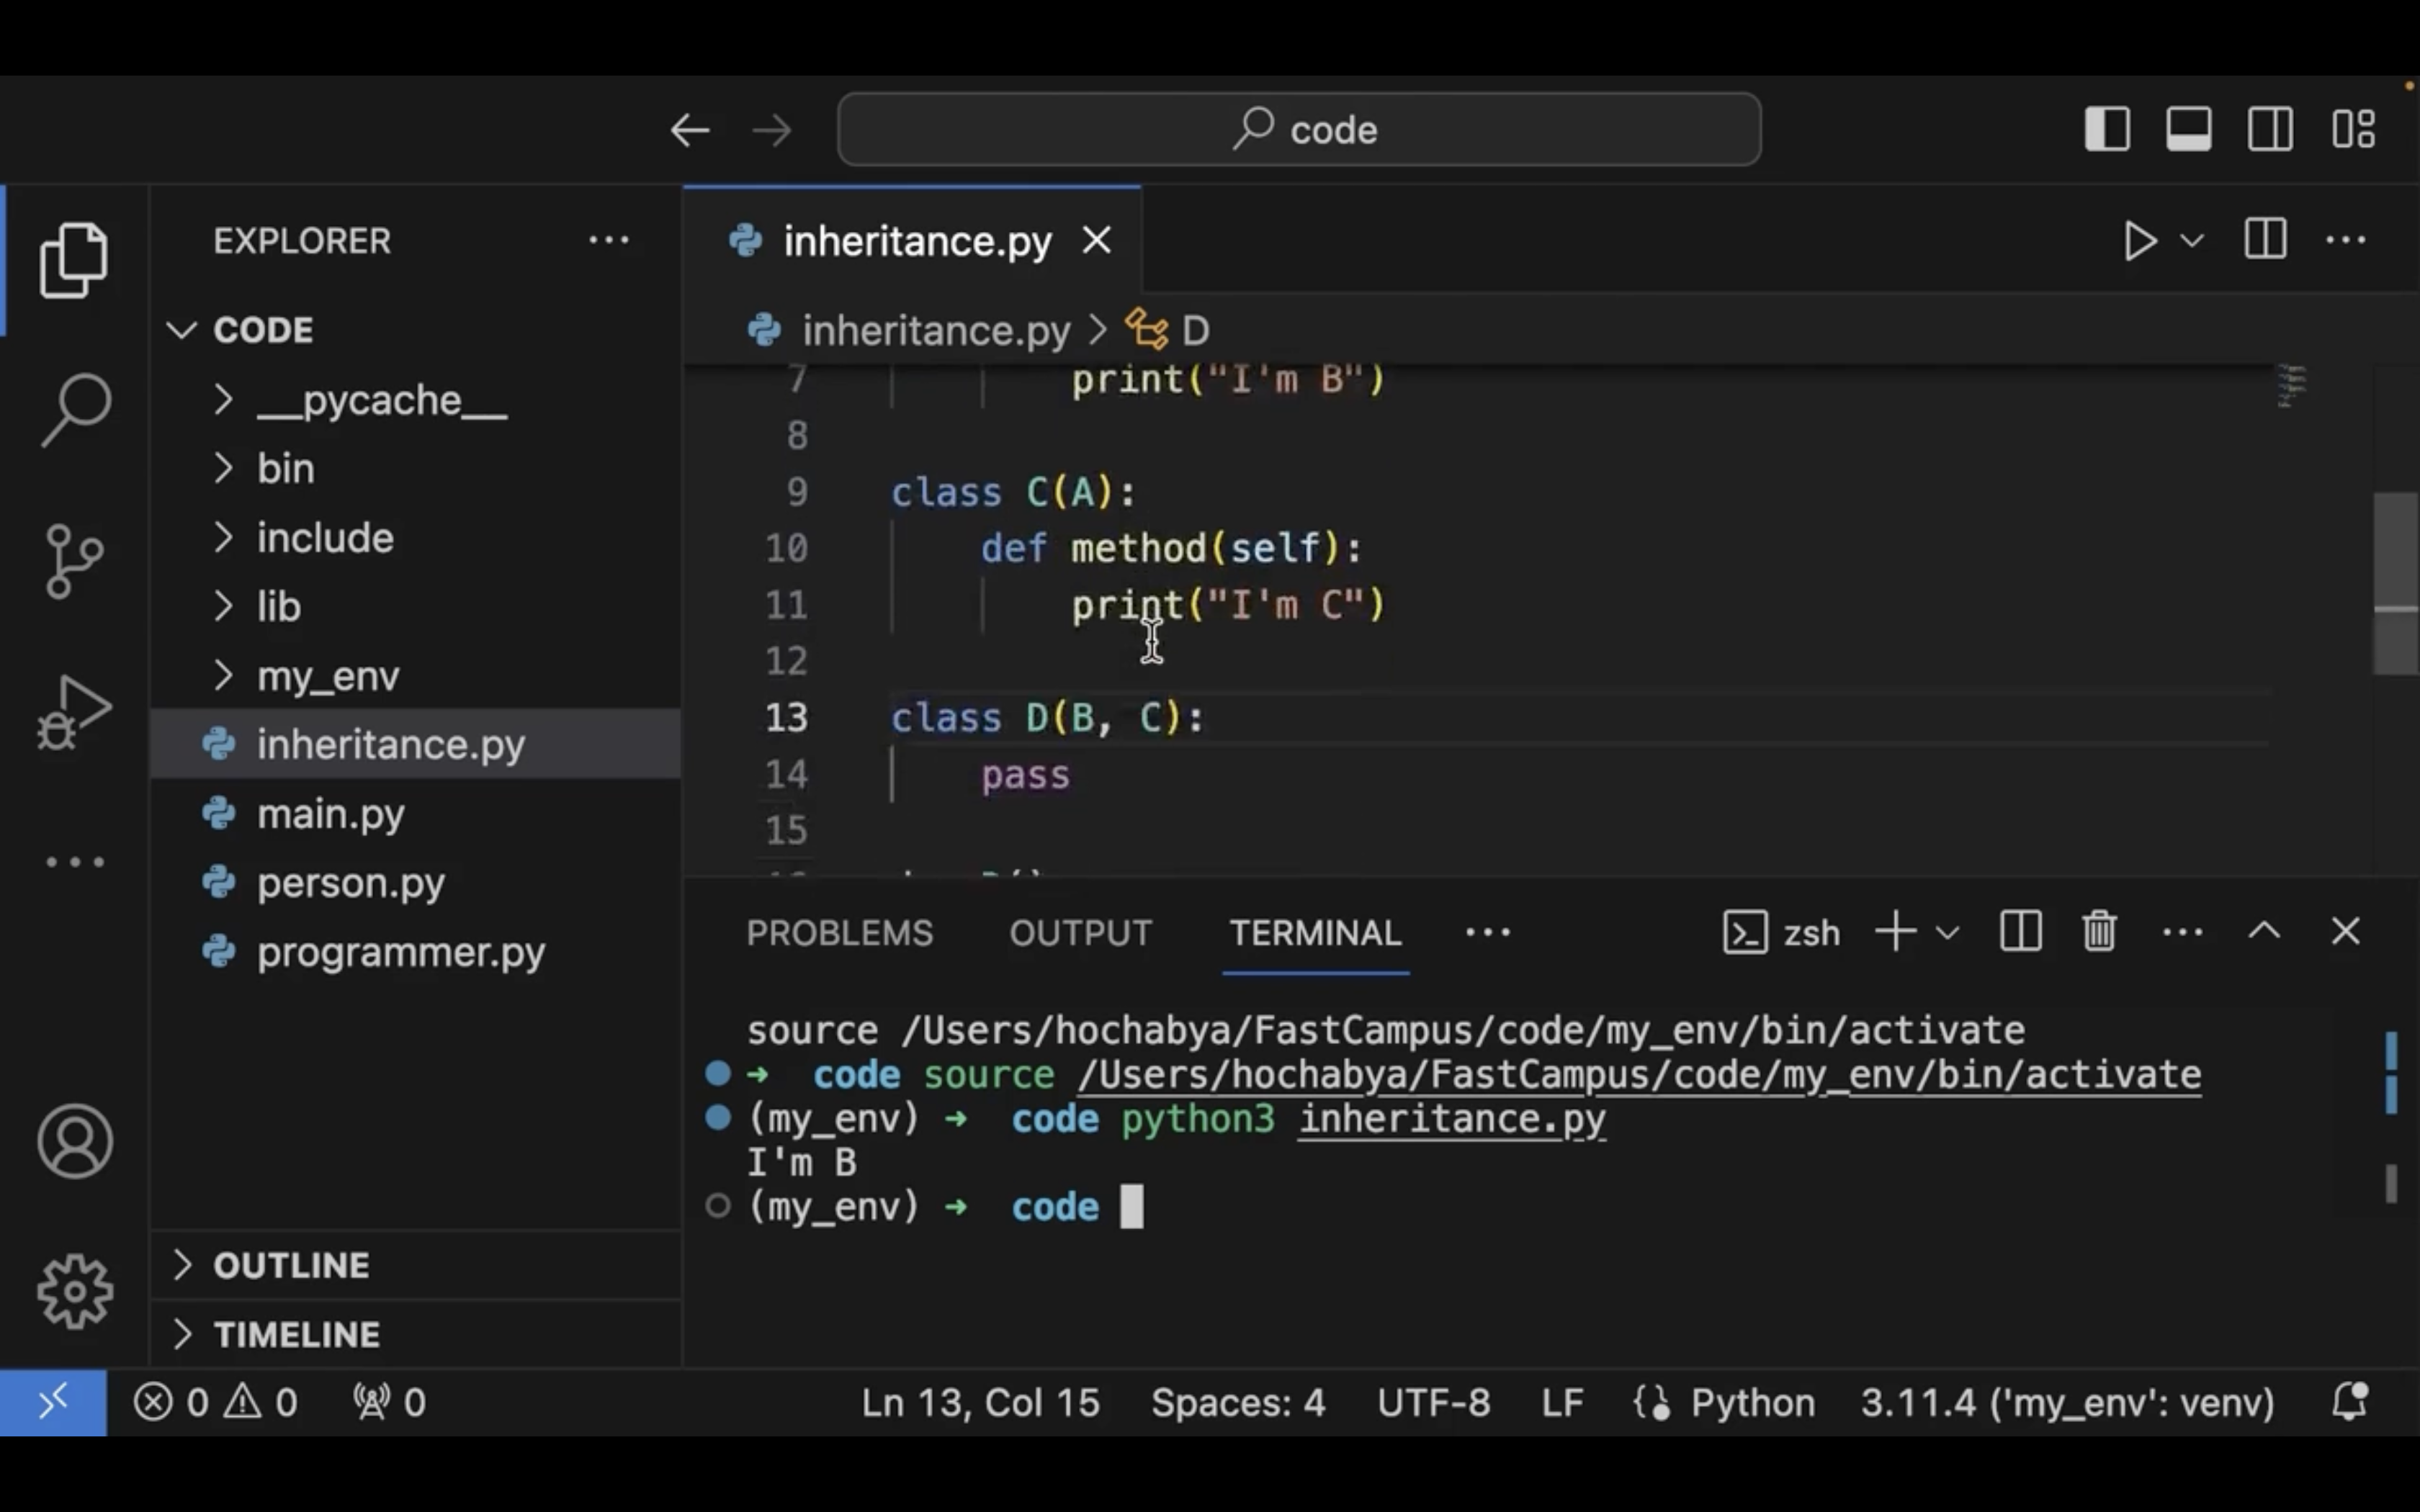Image resolution: width=2420 pixels, height=1512 pixels.
Task: Open the Accounts icon in activity bar
Action: click(x=75, y=1141)
